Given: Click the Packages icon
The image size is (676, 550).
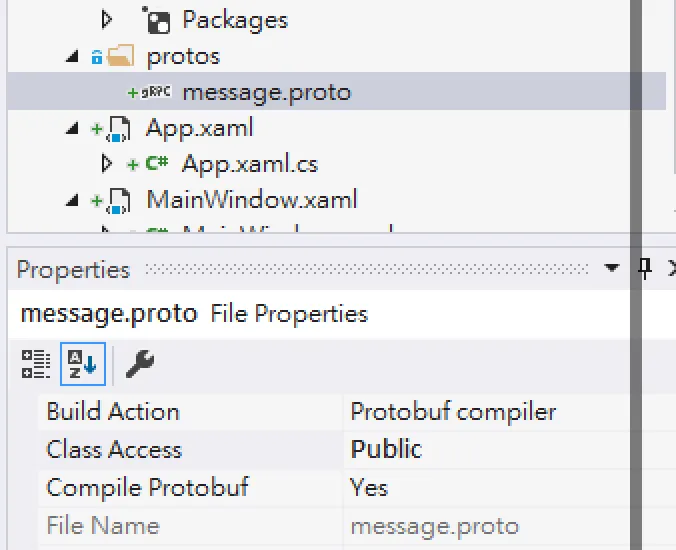Looking at the screenshot, I should point(157,19).
